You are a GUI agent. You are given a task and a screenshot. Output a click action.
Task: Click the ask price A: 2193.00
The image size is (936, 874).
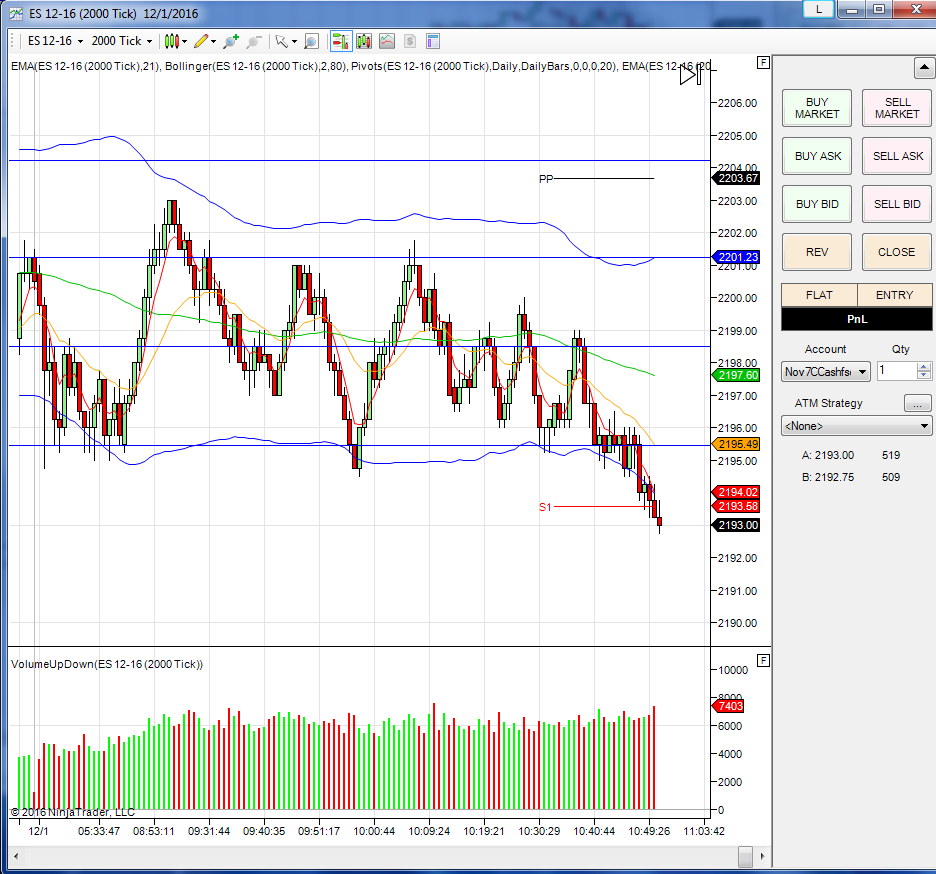click(827, 455)
